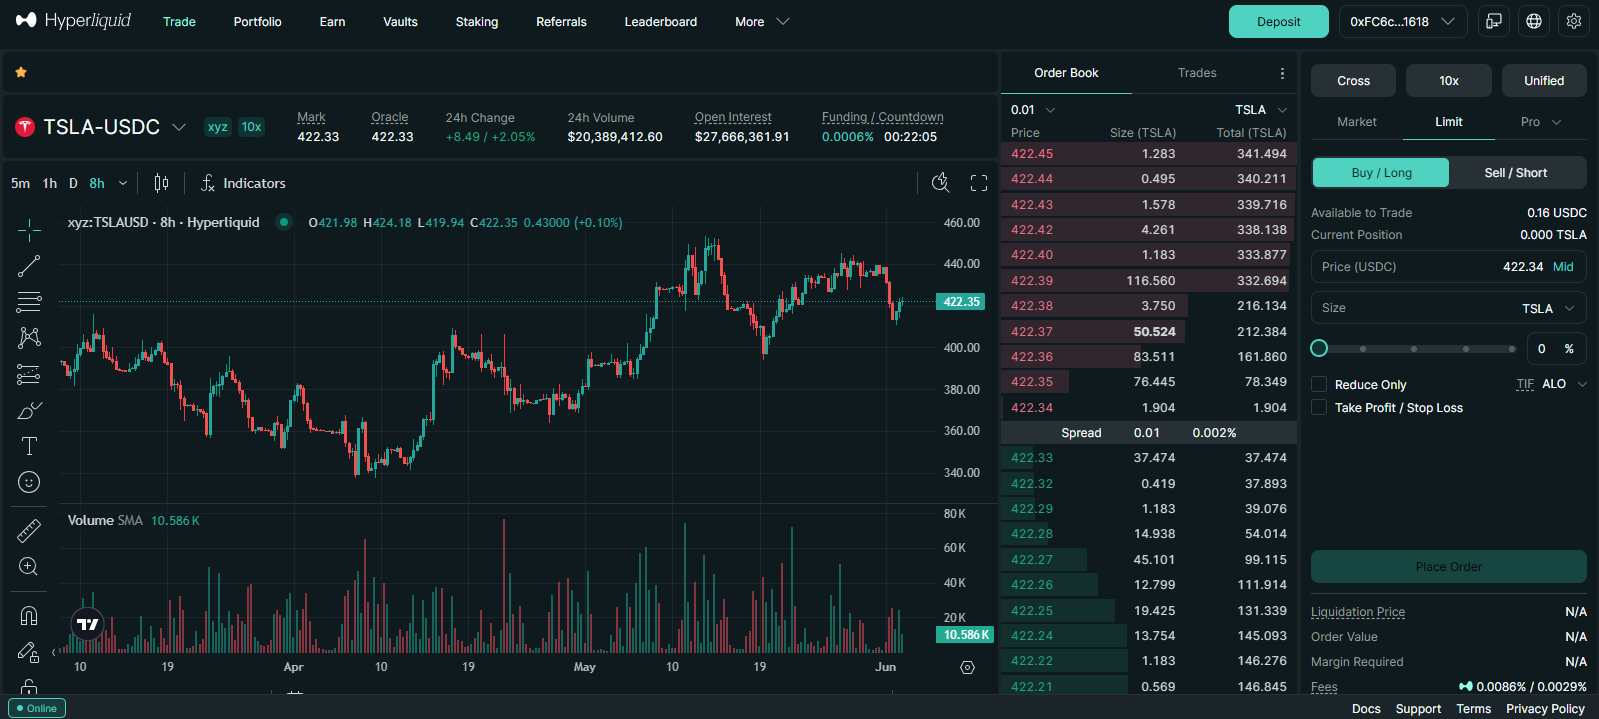Click the chart quick search icon
The width and height of the screenshot is (1599, 719).
pyautogui.click(x=940, y=183)
